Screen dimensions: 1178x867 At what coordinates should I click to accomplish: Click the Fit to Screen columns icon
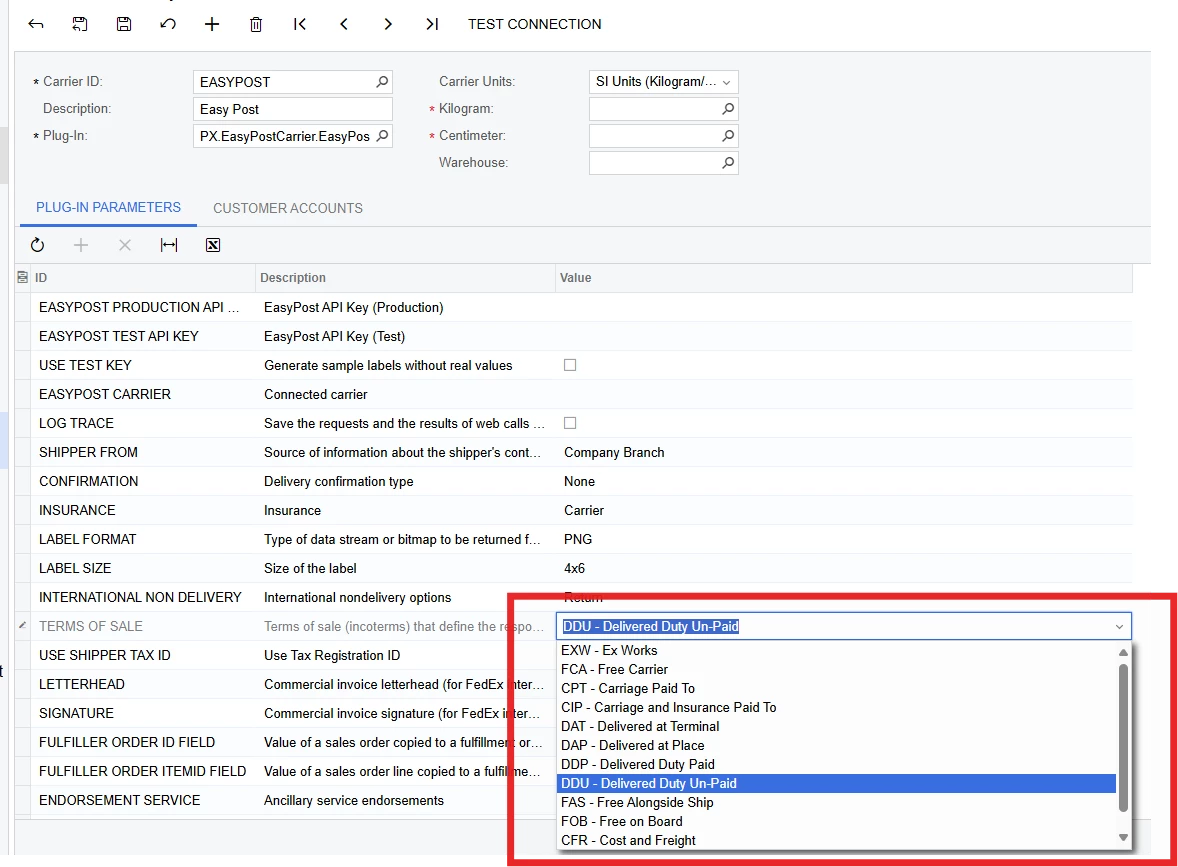169,245
